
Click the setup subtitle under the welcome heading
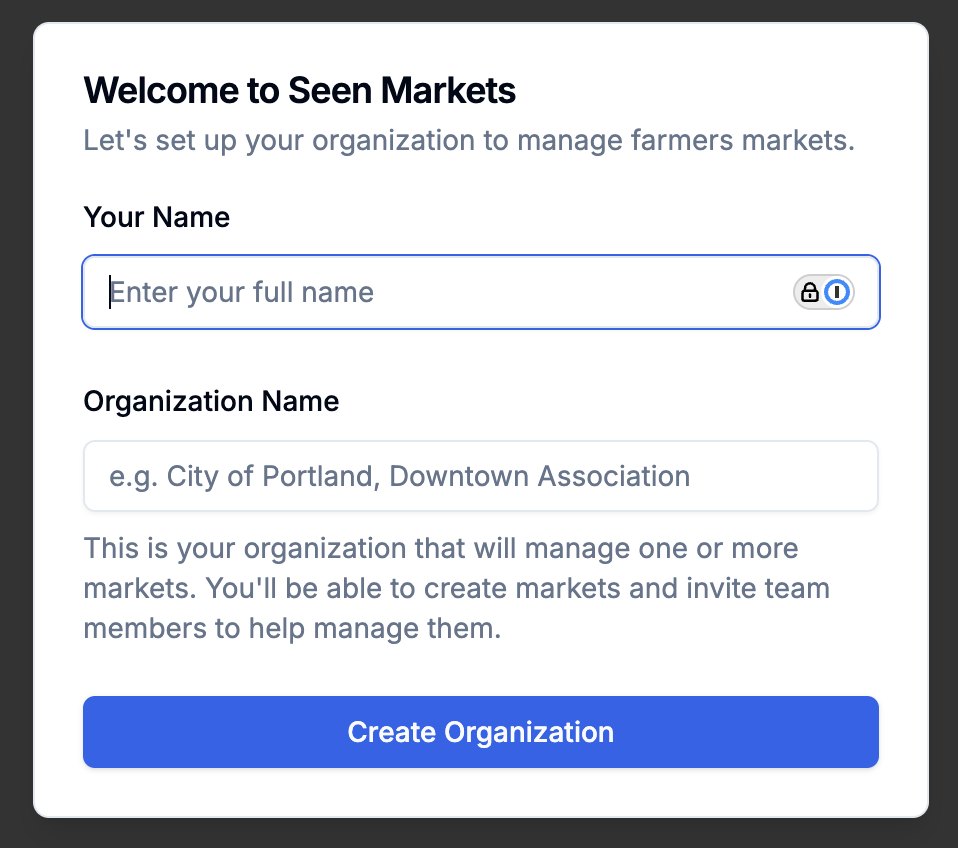click(x=468, y=140)
